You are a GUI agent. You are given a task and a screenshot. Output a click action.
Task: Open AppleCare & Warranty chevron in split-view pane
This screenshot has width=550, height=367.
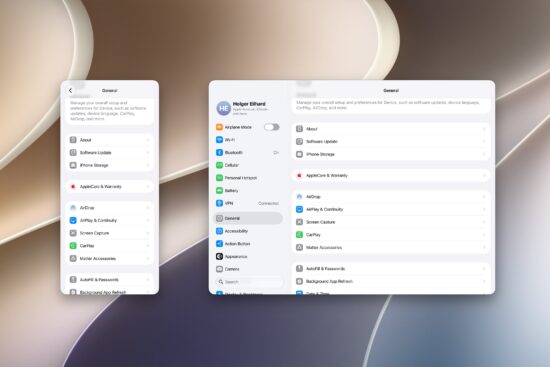point(484,175)
